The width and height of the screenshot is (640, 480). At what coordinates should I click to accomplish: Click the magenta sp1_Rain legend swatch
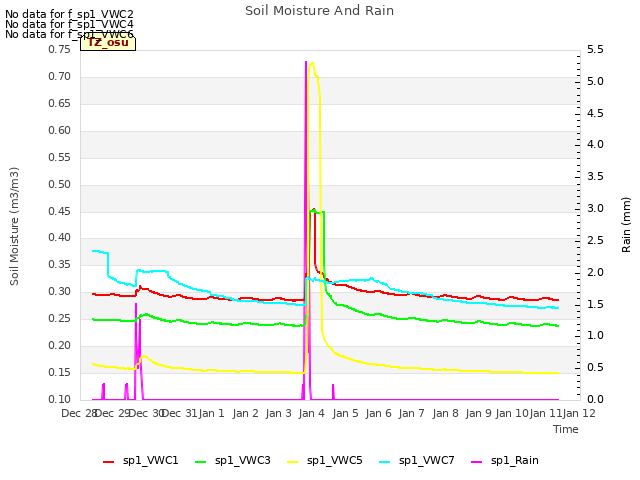477,462
